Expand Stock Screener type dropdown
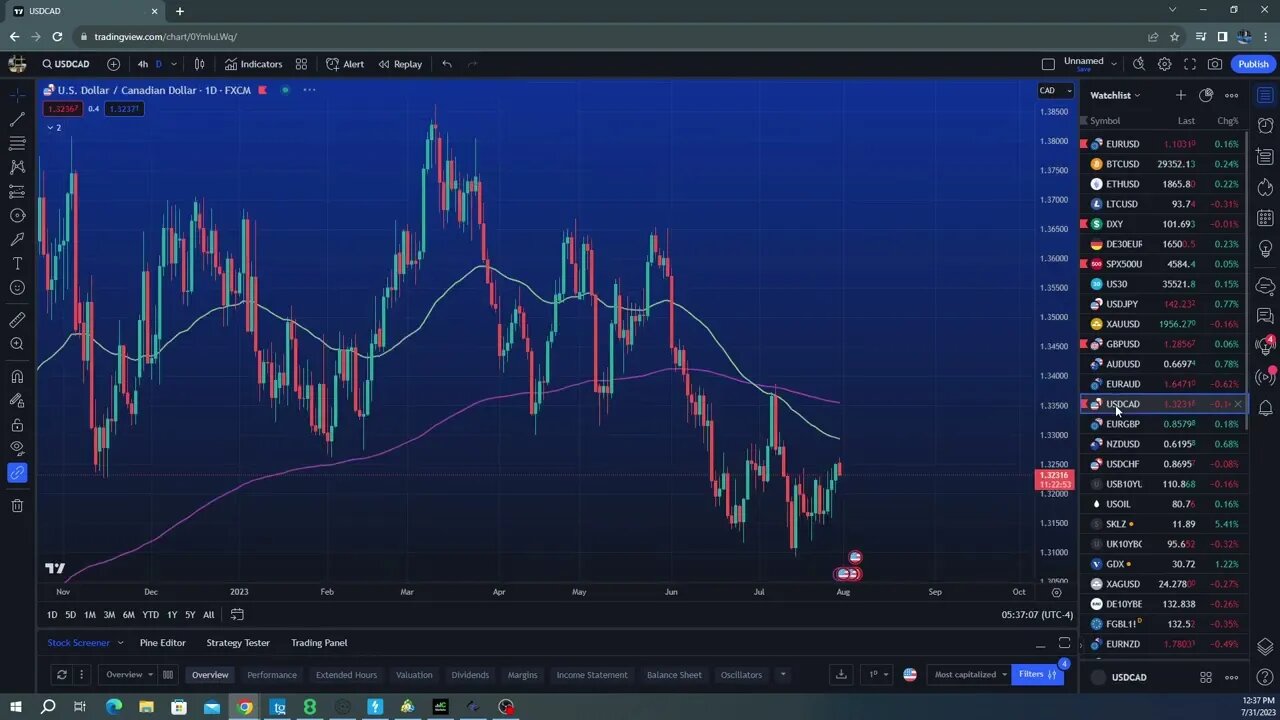Viewport: 1280px width, 720px height. coord(120,643)
